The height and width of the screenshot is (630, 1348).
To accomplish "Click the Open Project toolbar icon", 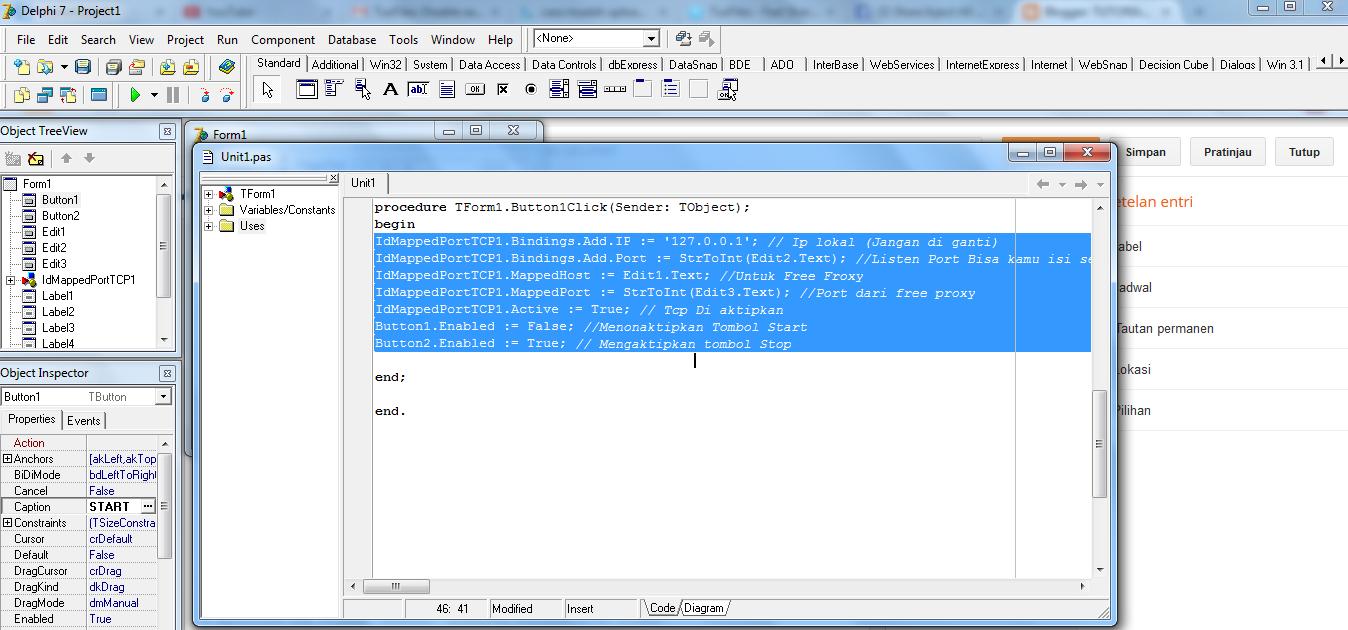I will [x=137, y=67].
